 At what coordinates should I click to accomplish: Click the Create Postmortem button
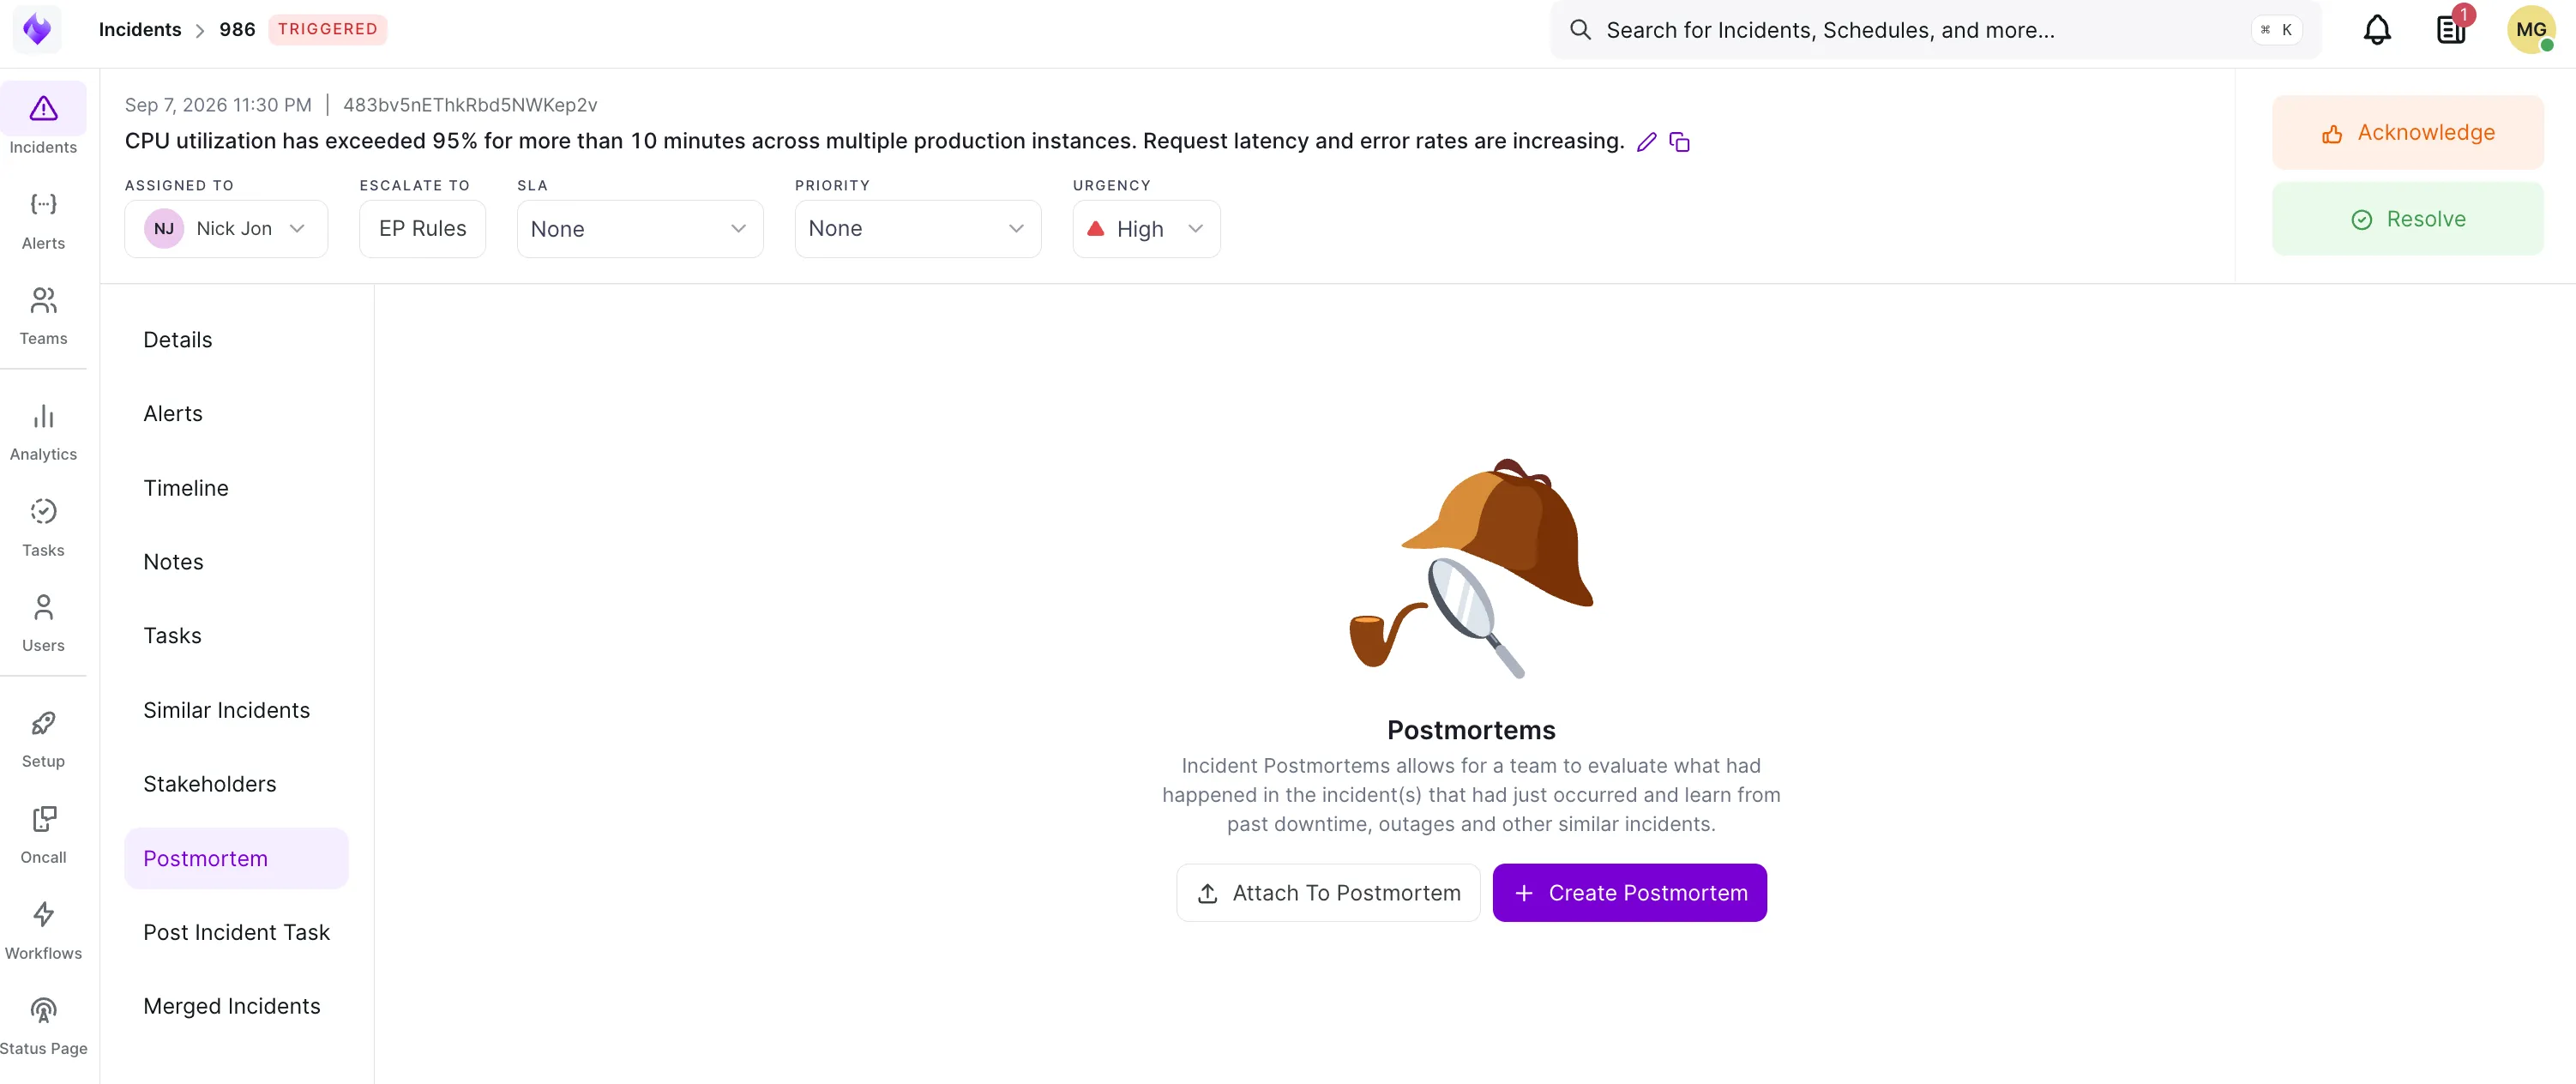pyautogui.click(x=1630, y=893)
